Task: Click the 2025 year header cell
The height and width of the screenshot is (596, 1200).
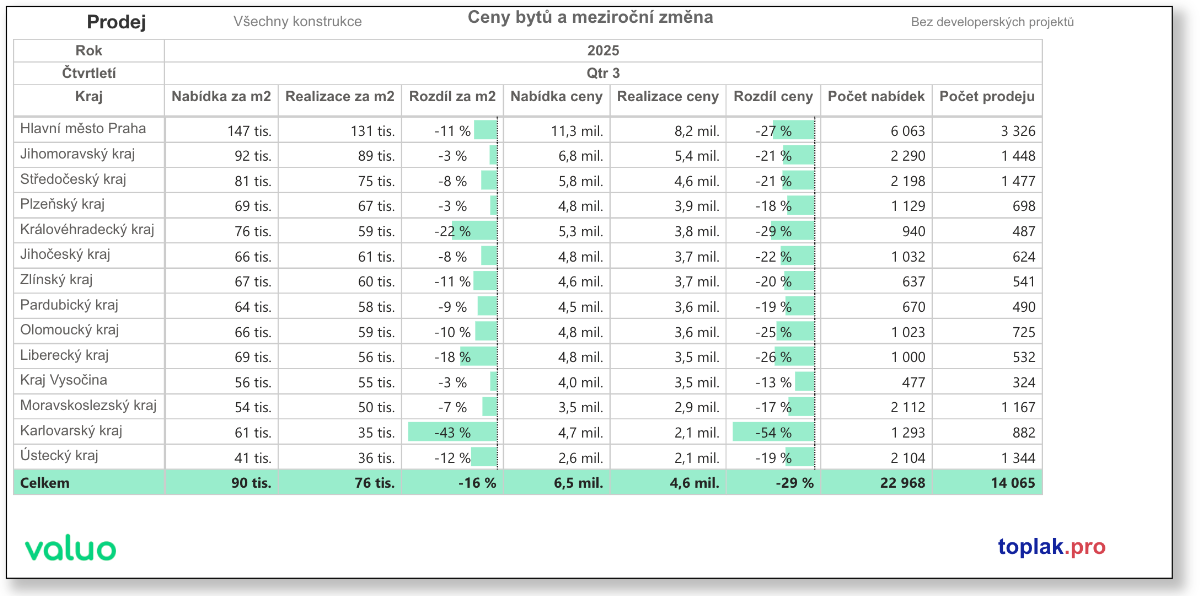Action: tap(603, 51)
